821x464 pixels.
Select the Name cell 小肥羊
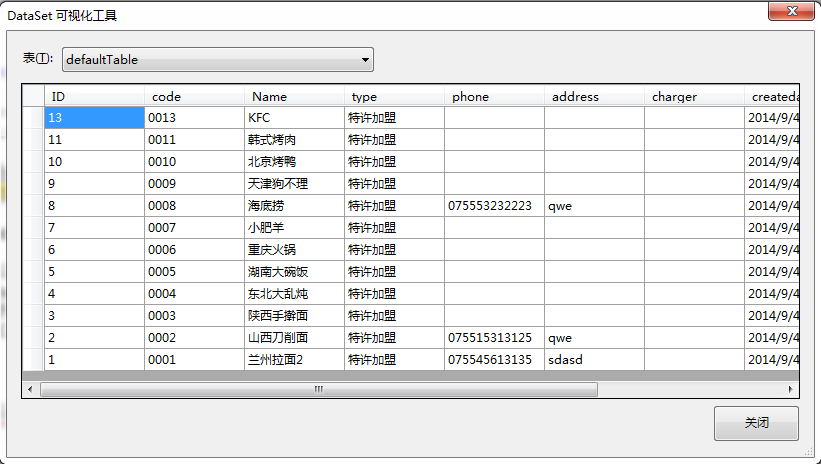(x=294, y=228)
